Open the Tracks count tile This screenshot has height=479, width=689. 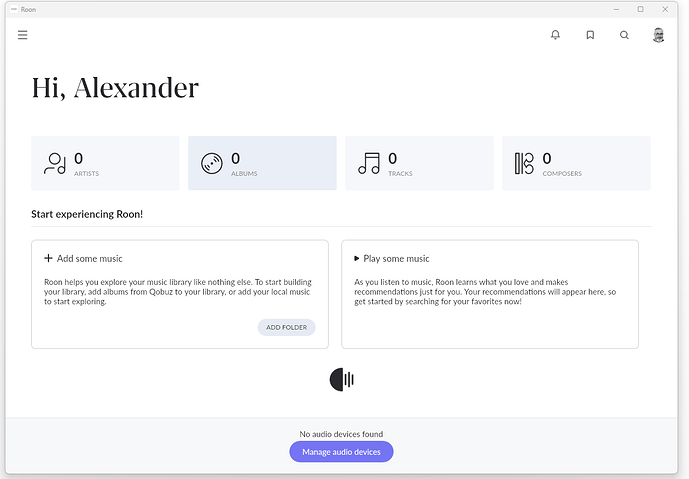[419, 163]
